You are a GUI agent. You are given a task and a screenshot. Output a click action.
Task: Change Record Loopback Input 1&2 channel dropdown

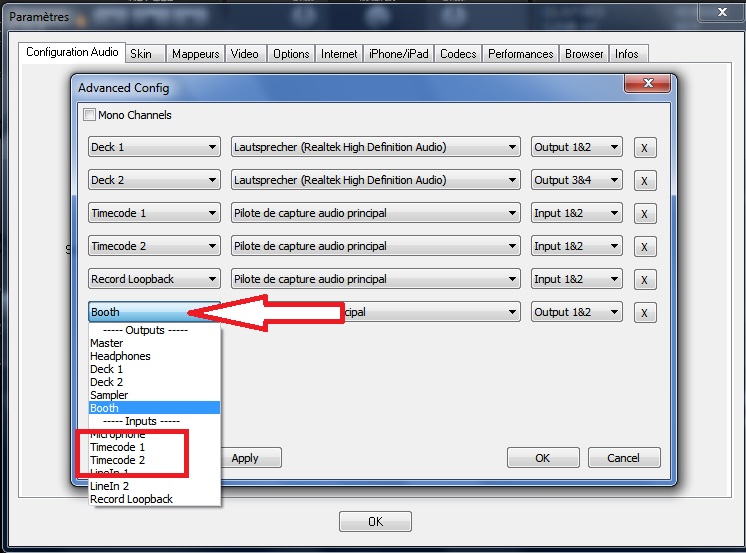(577, 279)
